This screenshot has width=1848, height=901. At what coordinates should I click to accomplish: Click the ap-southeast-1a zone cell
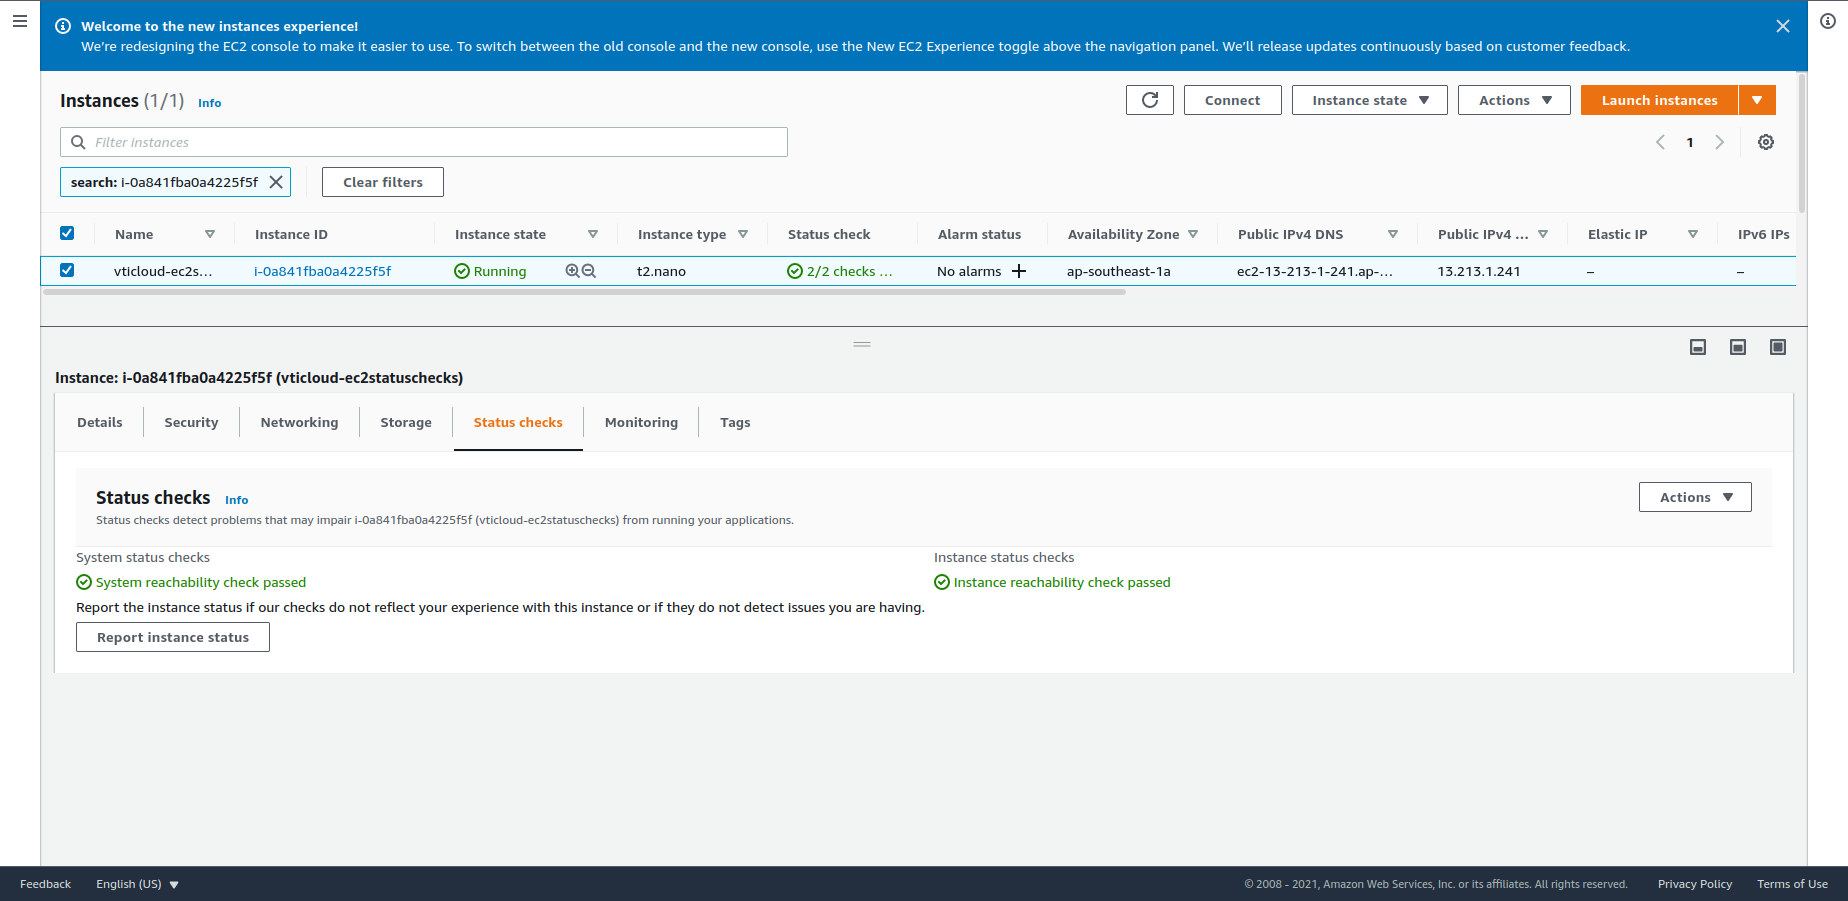[1118, 271]
